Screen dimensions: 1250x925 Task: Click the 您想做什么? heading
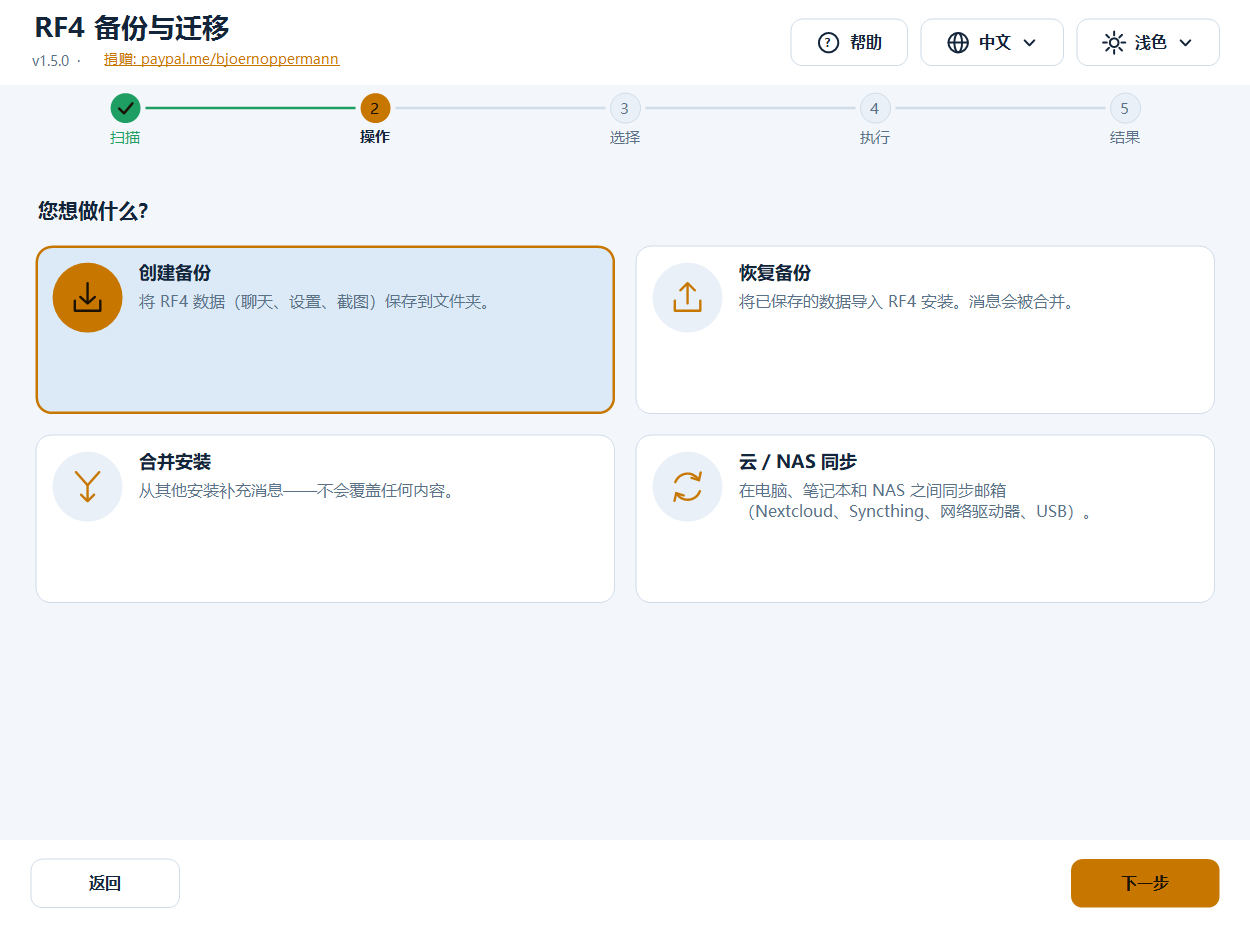(x=93, y=211)
